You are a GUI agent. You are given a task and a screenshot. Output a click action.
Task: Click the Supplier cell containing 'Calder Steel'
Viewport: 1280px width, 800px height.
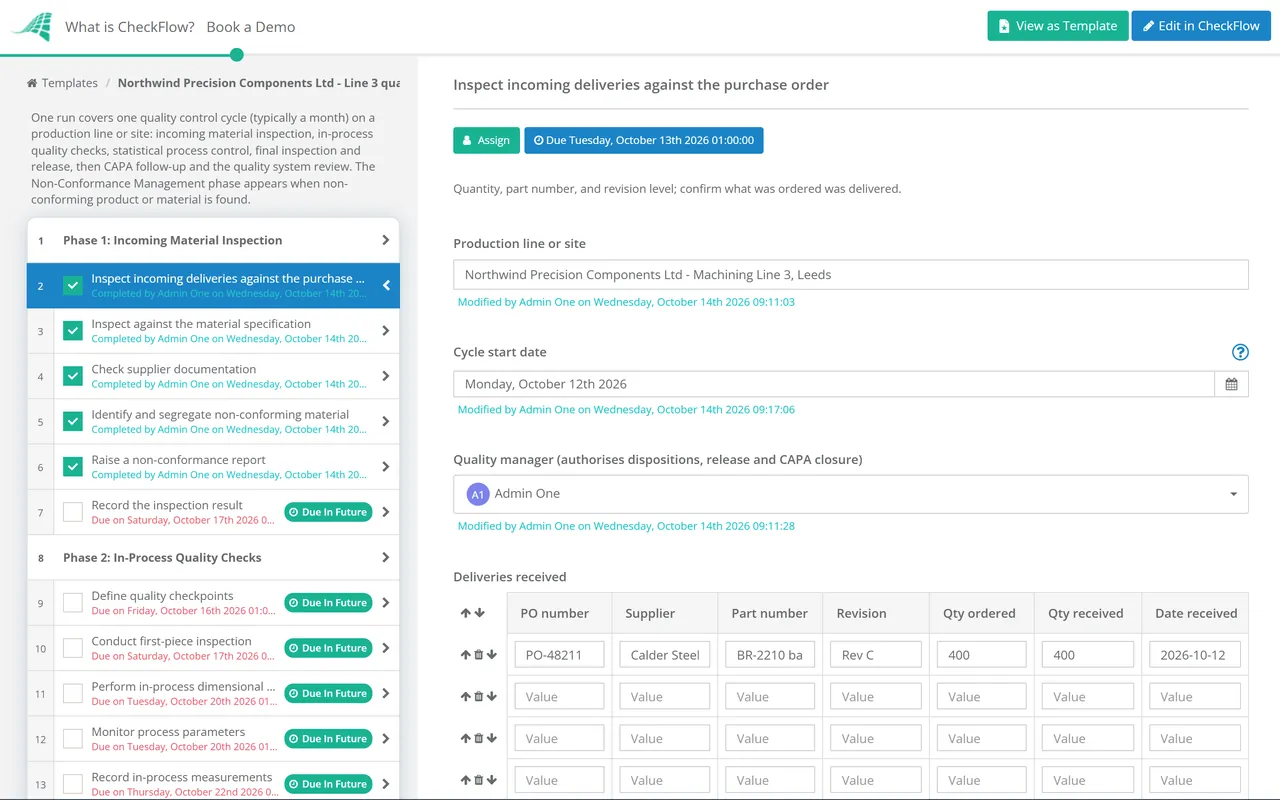tap(665, 655)
